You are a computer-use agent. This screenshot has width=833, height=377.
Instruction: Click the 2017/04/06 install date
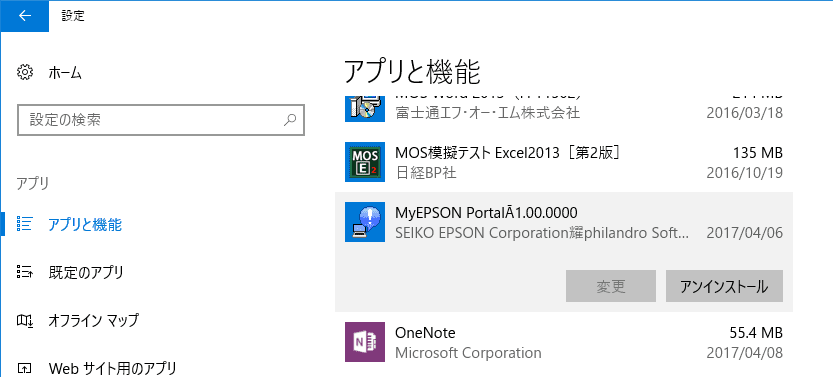click(x=745, y=233)
